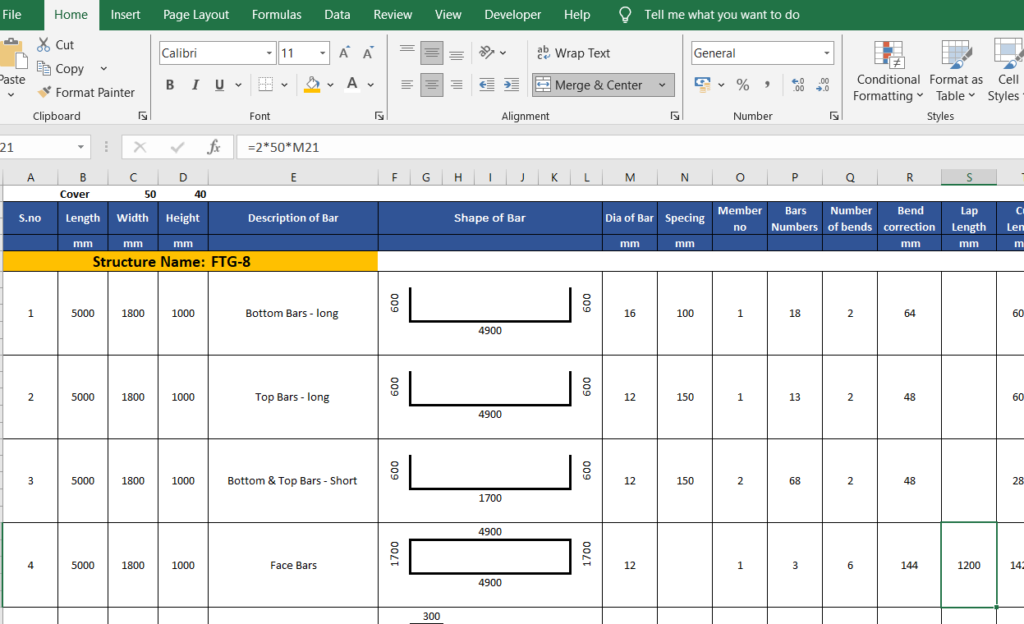Switch to the Insert tab

coord(125,14)
